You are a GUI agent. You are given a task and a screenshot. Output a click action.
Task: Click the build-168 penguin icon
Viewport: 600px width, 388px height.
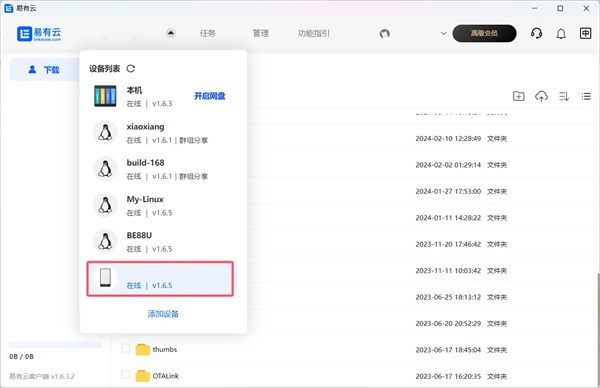click(105, 169)
